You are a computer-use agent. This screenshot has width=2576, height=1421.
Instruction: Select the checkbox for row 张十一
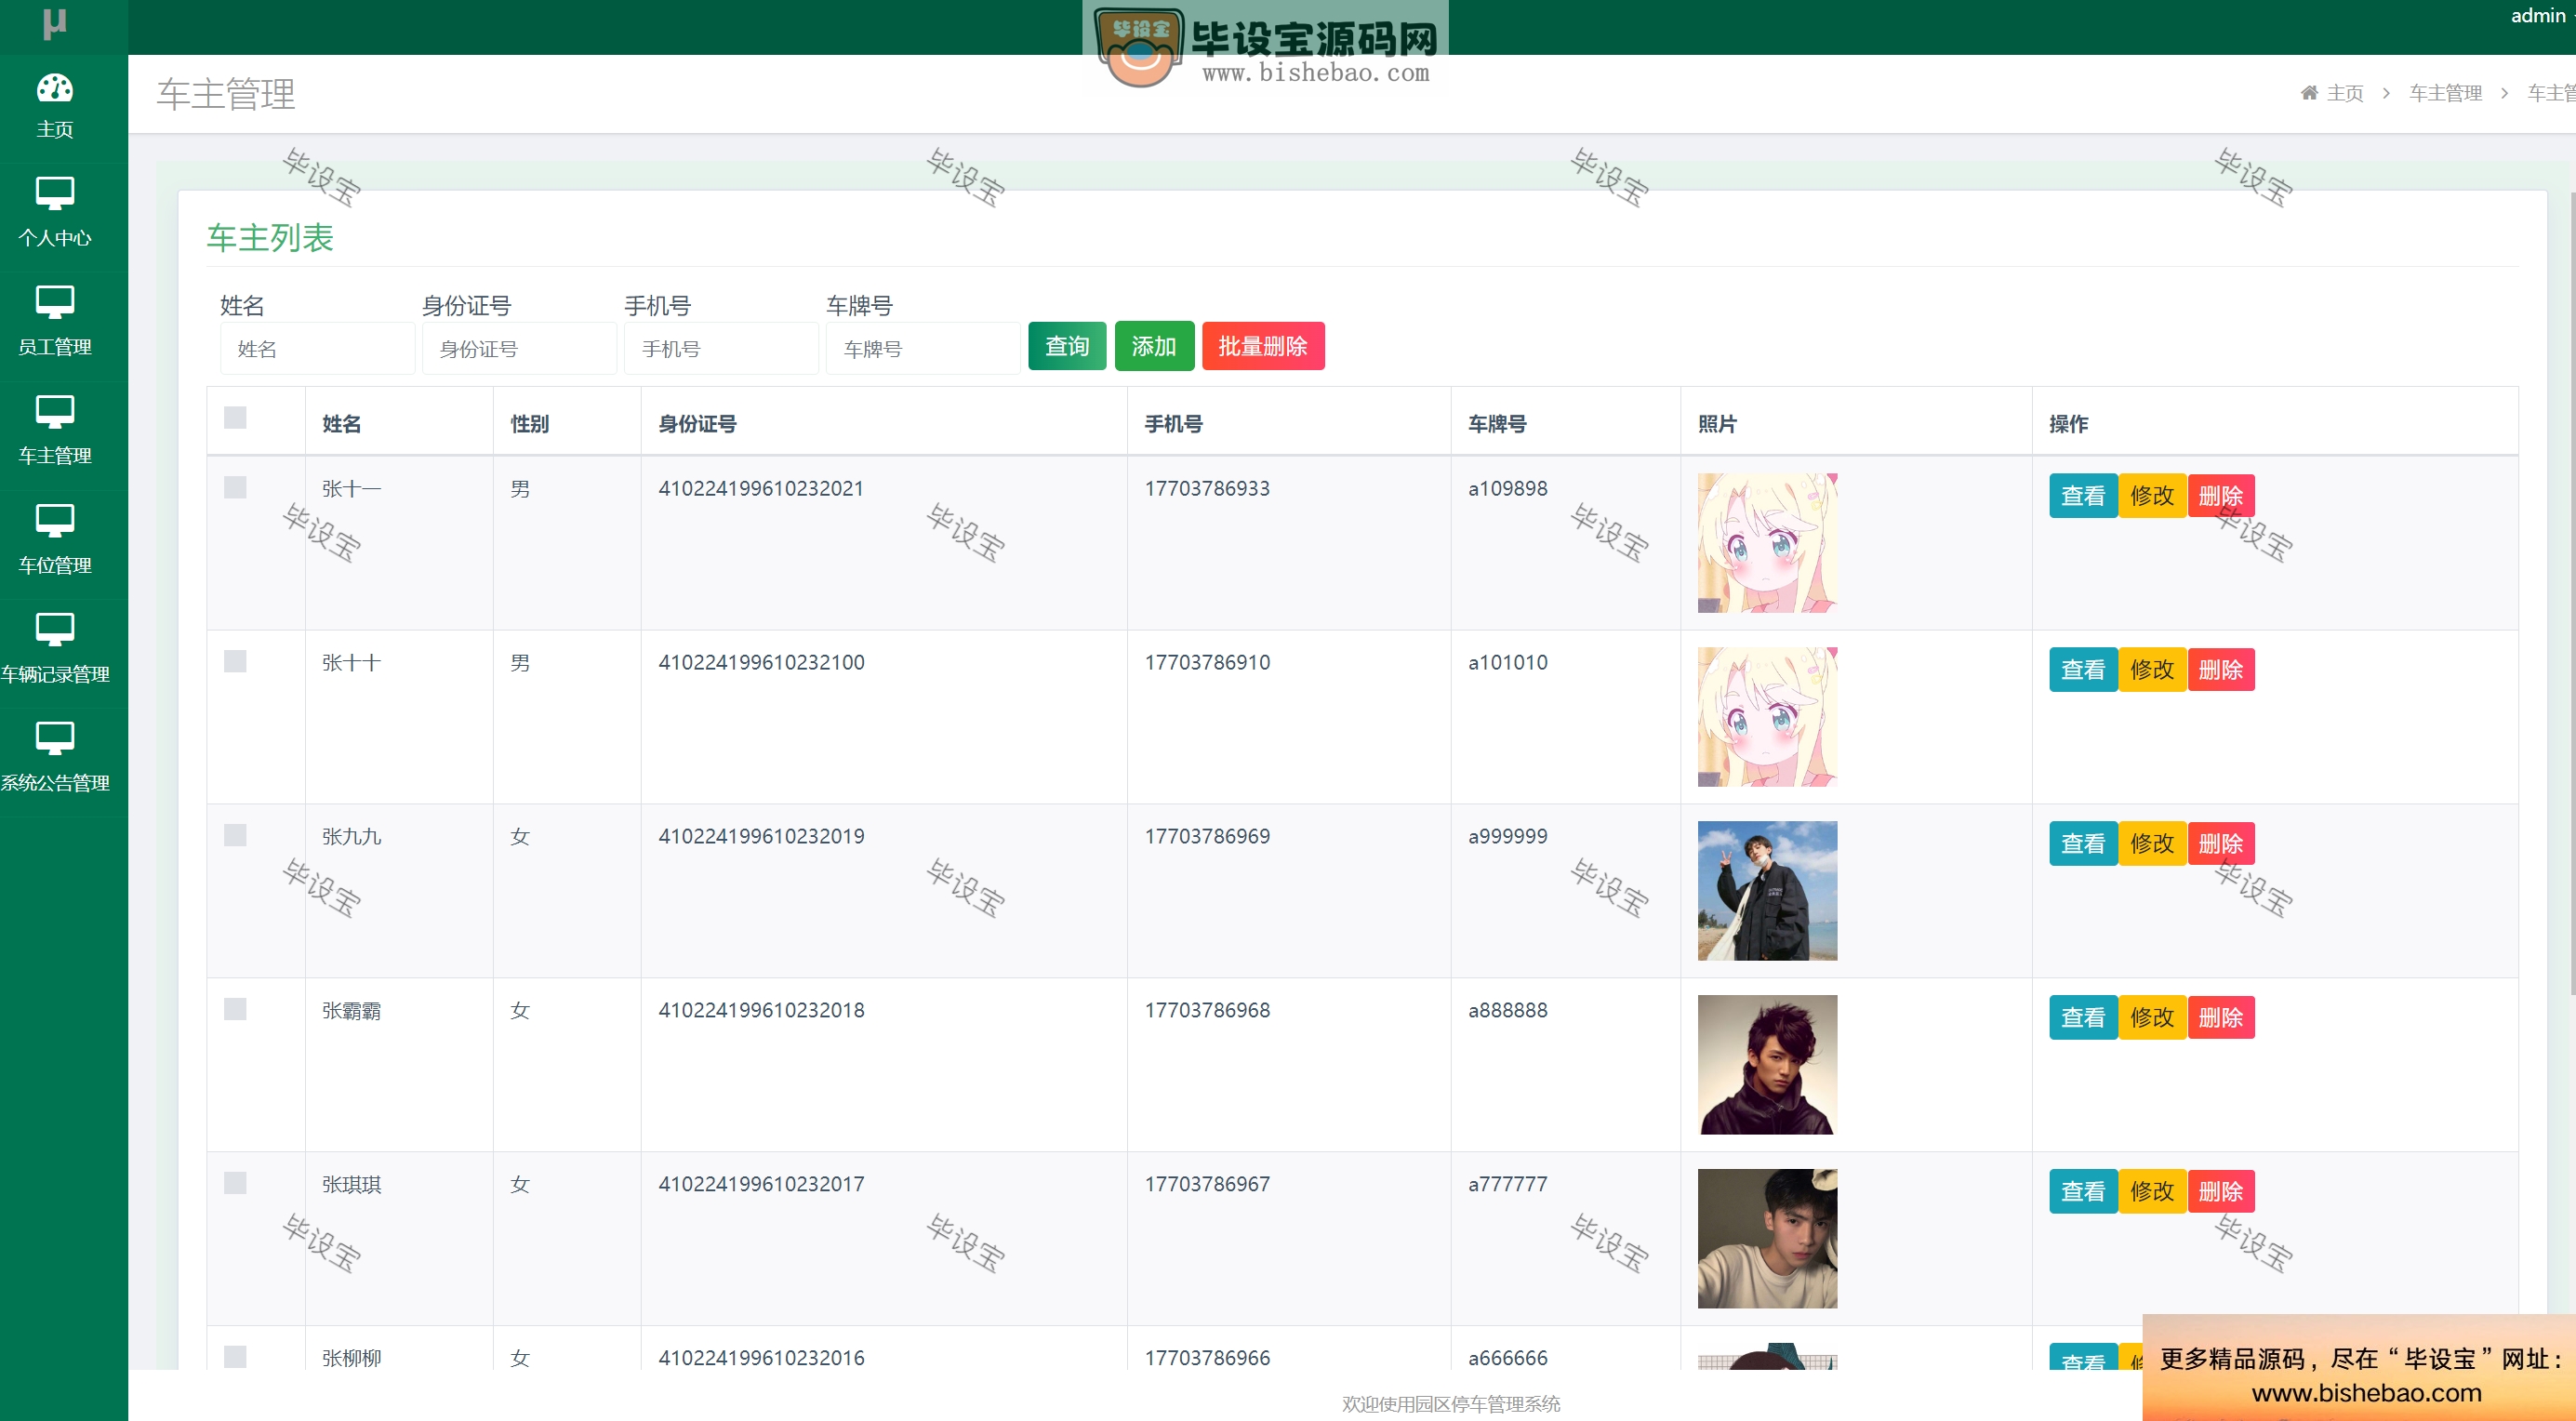(235, 487)
